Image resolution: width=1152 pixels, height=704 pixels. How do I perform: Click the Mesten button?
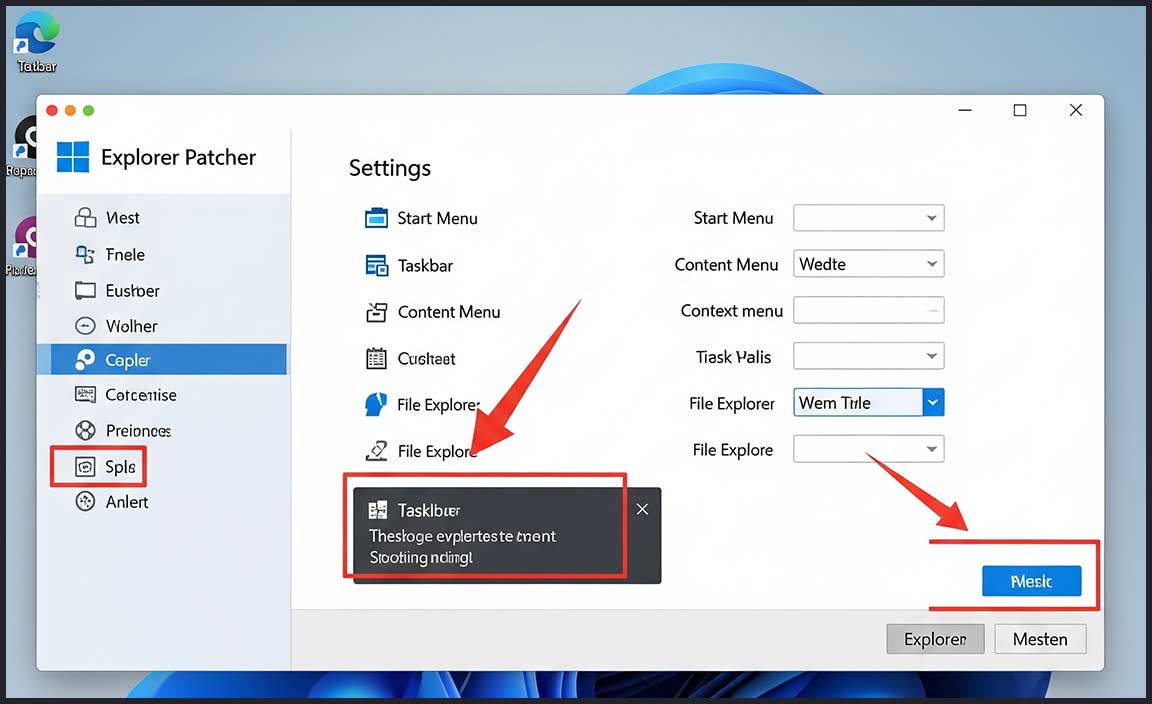pyautogui.click(x=1040, y=639)
